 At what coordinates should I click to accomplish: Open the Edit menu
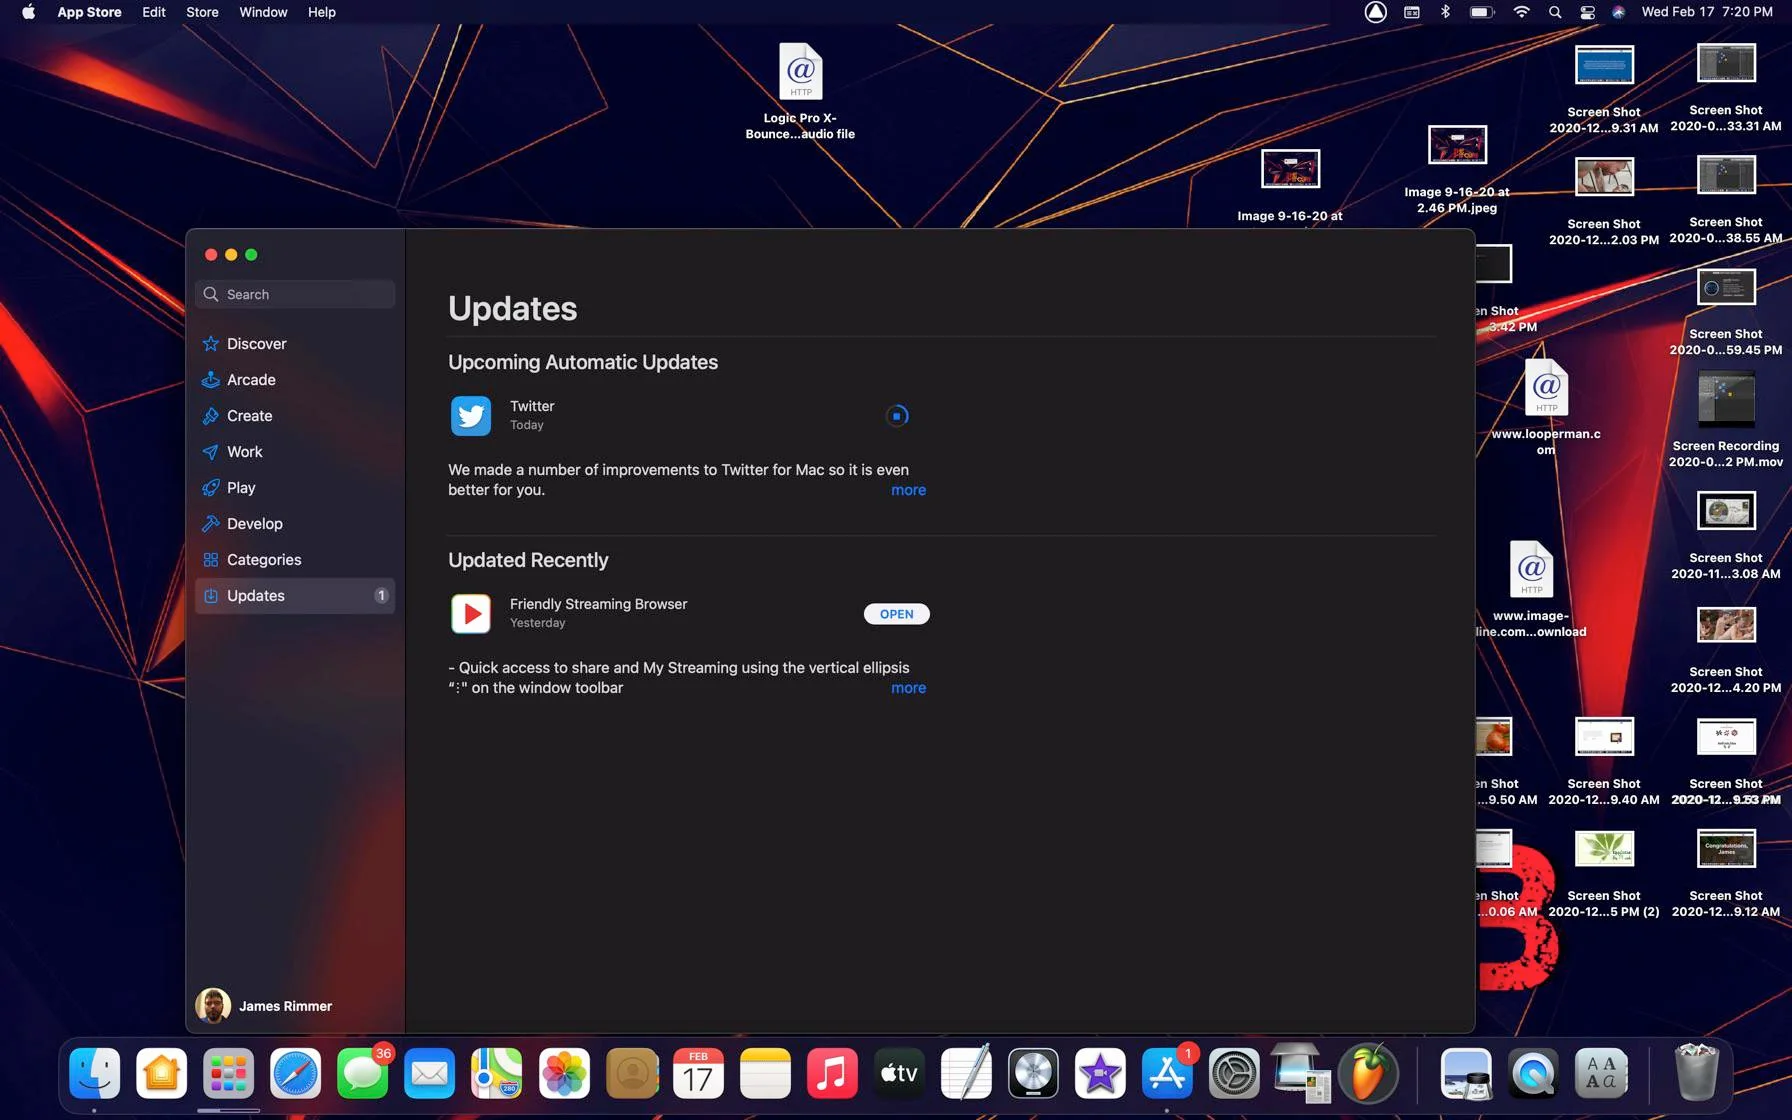[x=154, y=12]
